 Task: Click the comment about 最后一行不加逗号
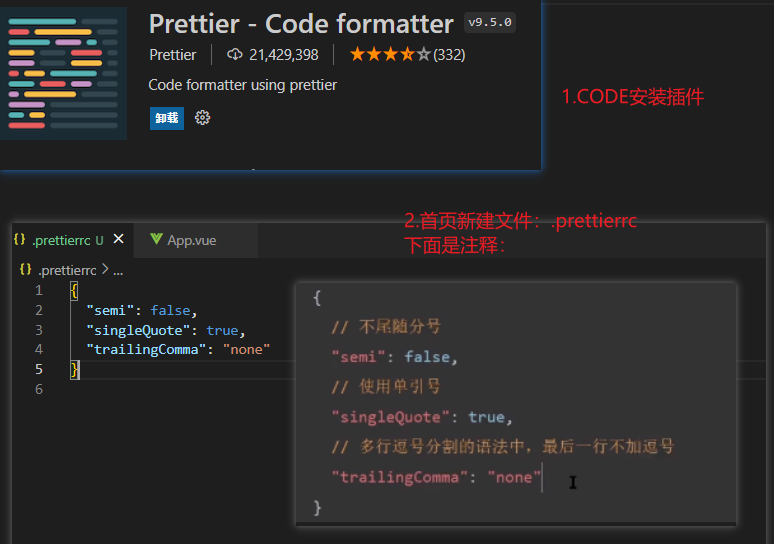(x=503, y=447)
